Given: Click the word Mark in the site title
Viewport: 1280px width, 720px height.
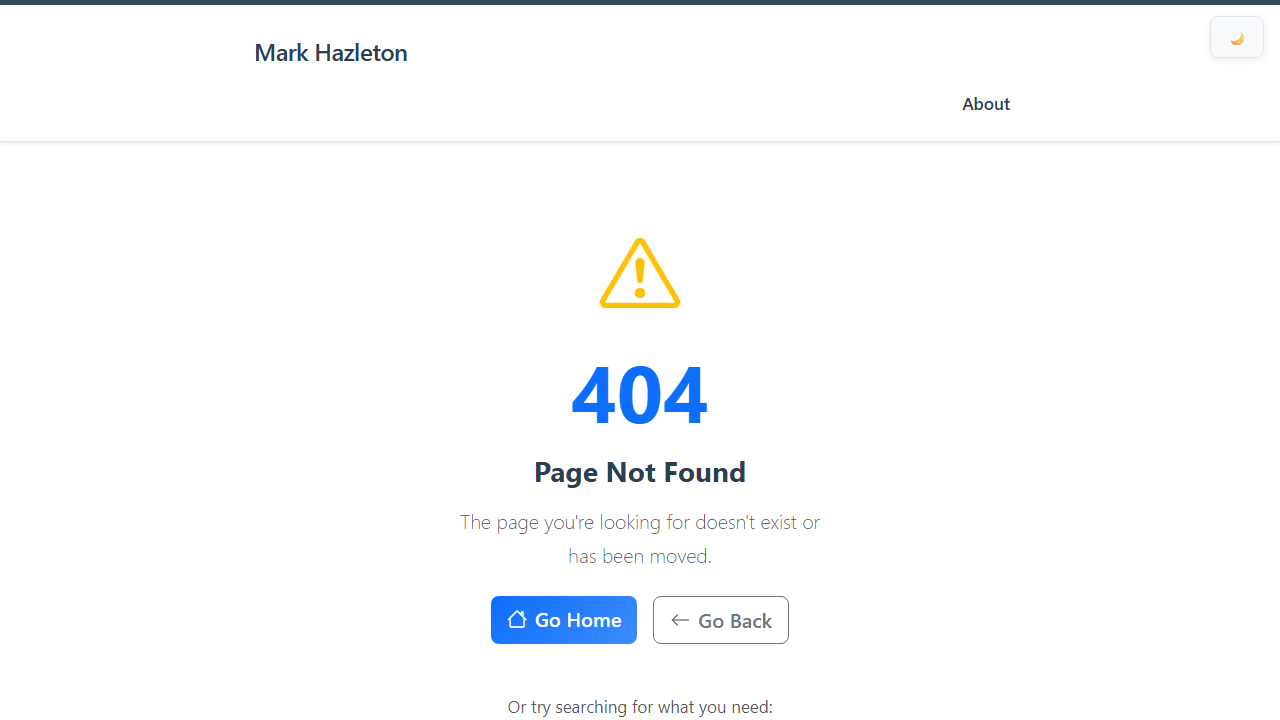Looking at the screenshot, I should (x=281, y=53).
